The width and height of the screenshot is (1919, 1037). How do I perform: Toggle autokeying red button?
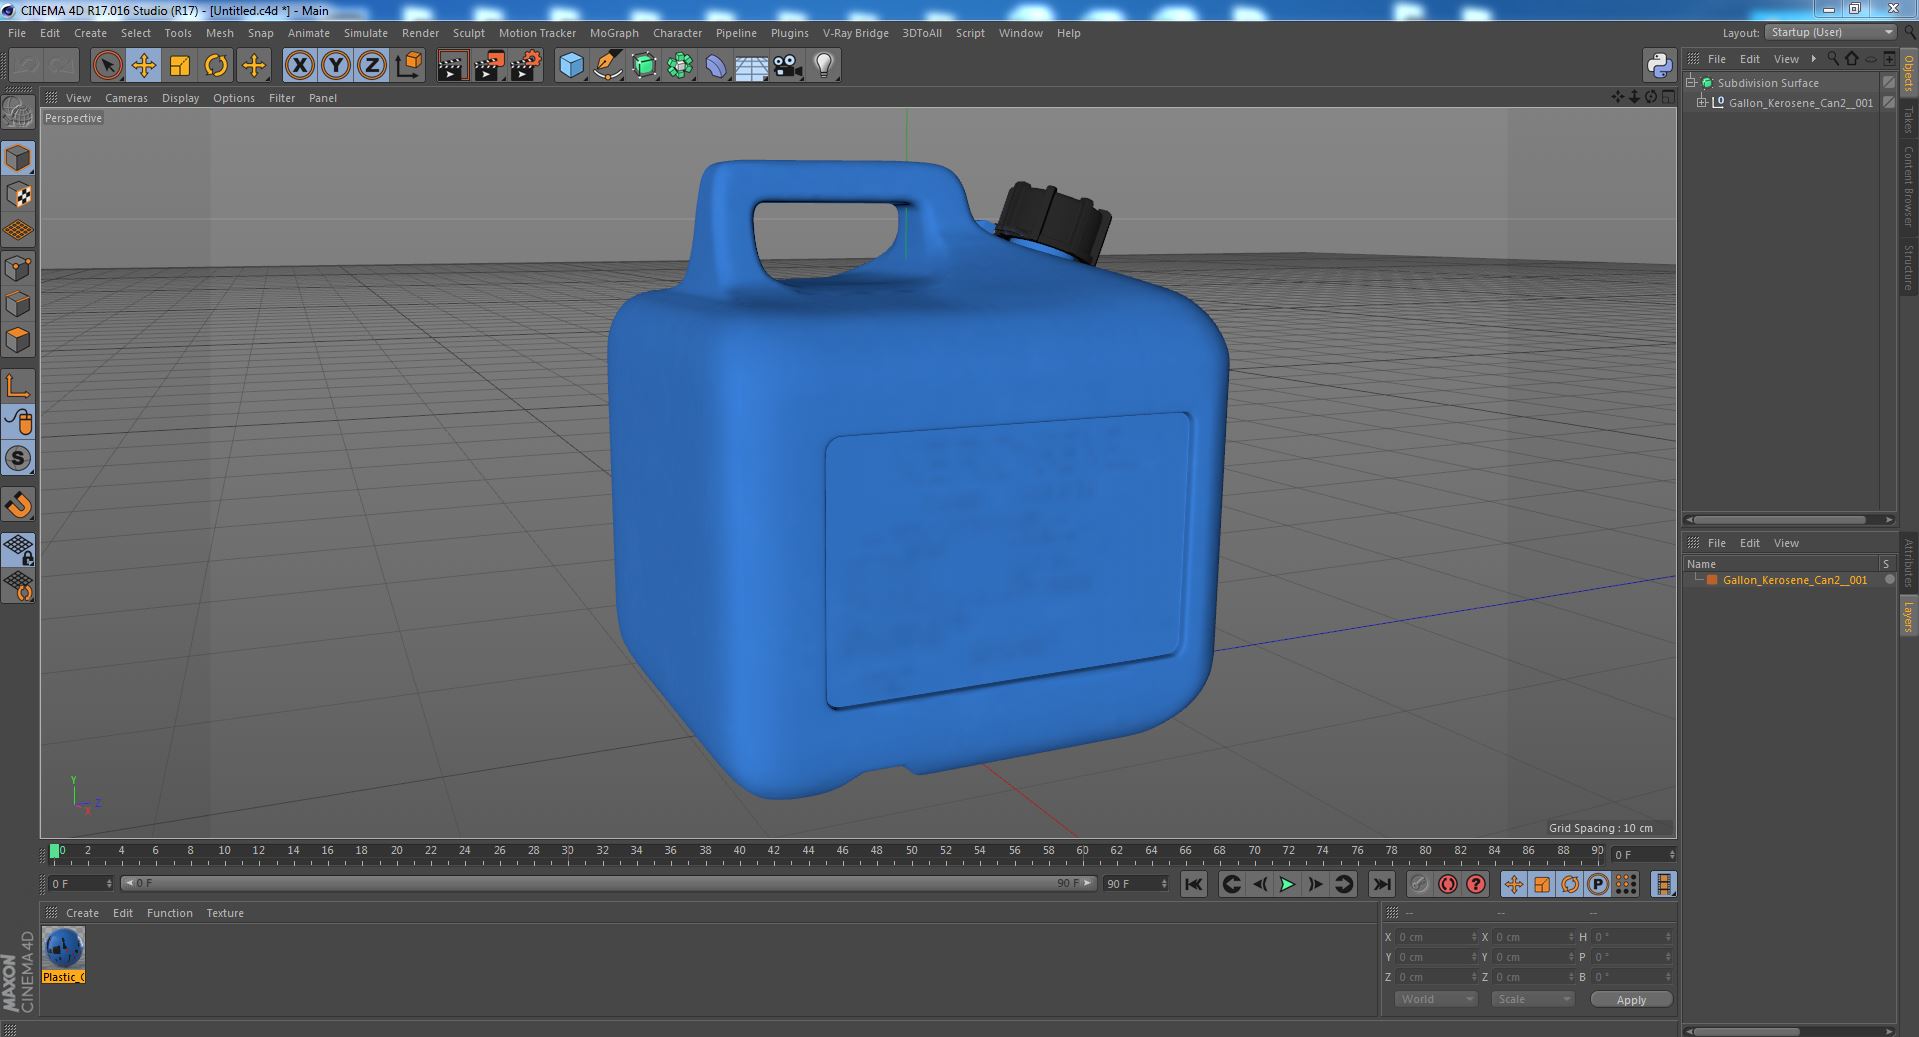pos(1447,884)
